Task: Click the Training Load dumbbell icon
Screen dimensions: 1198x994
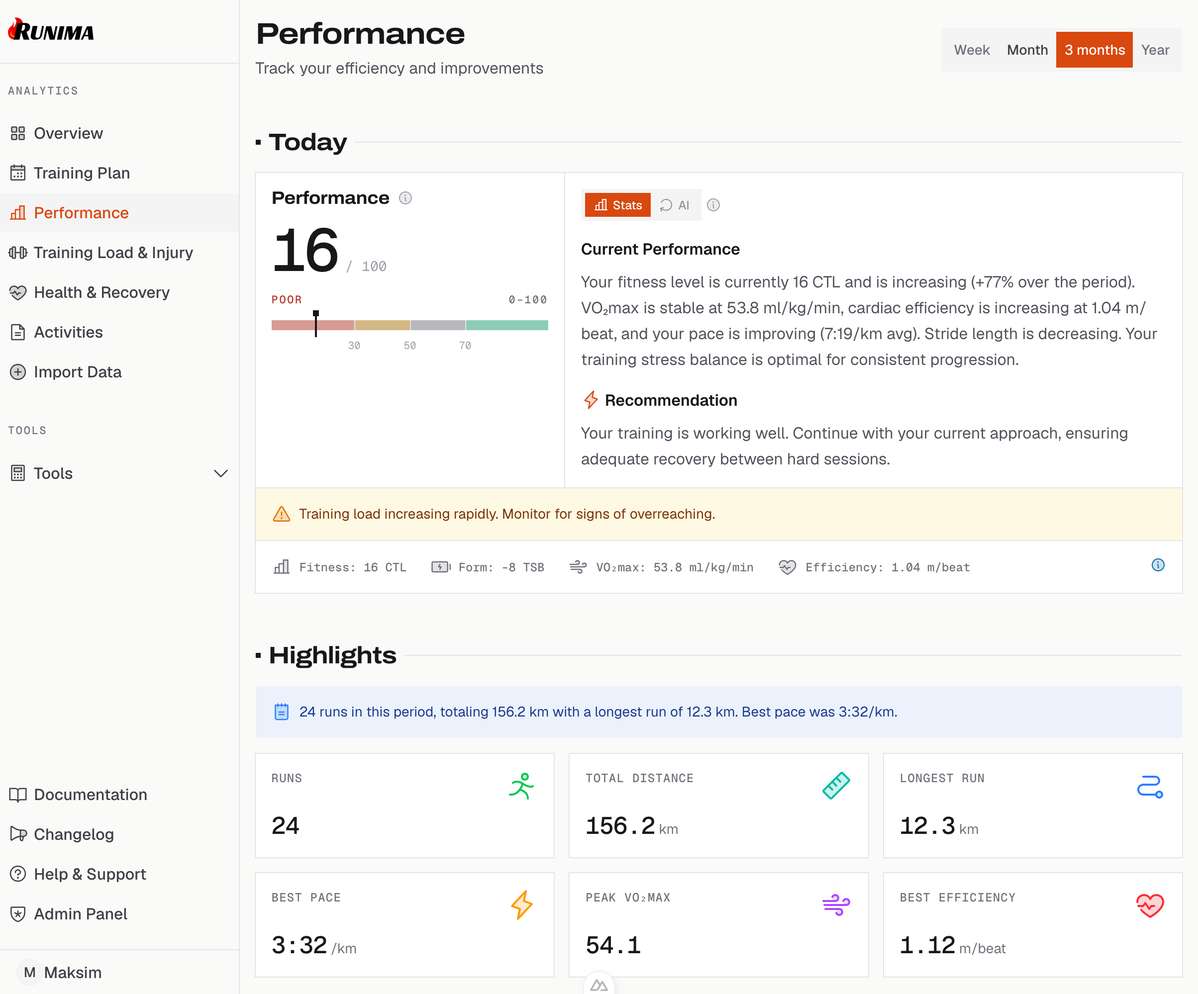Action: [18, 253]
